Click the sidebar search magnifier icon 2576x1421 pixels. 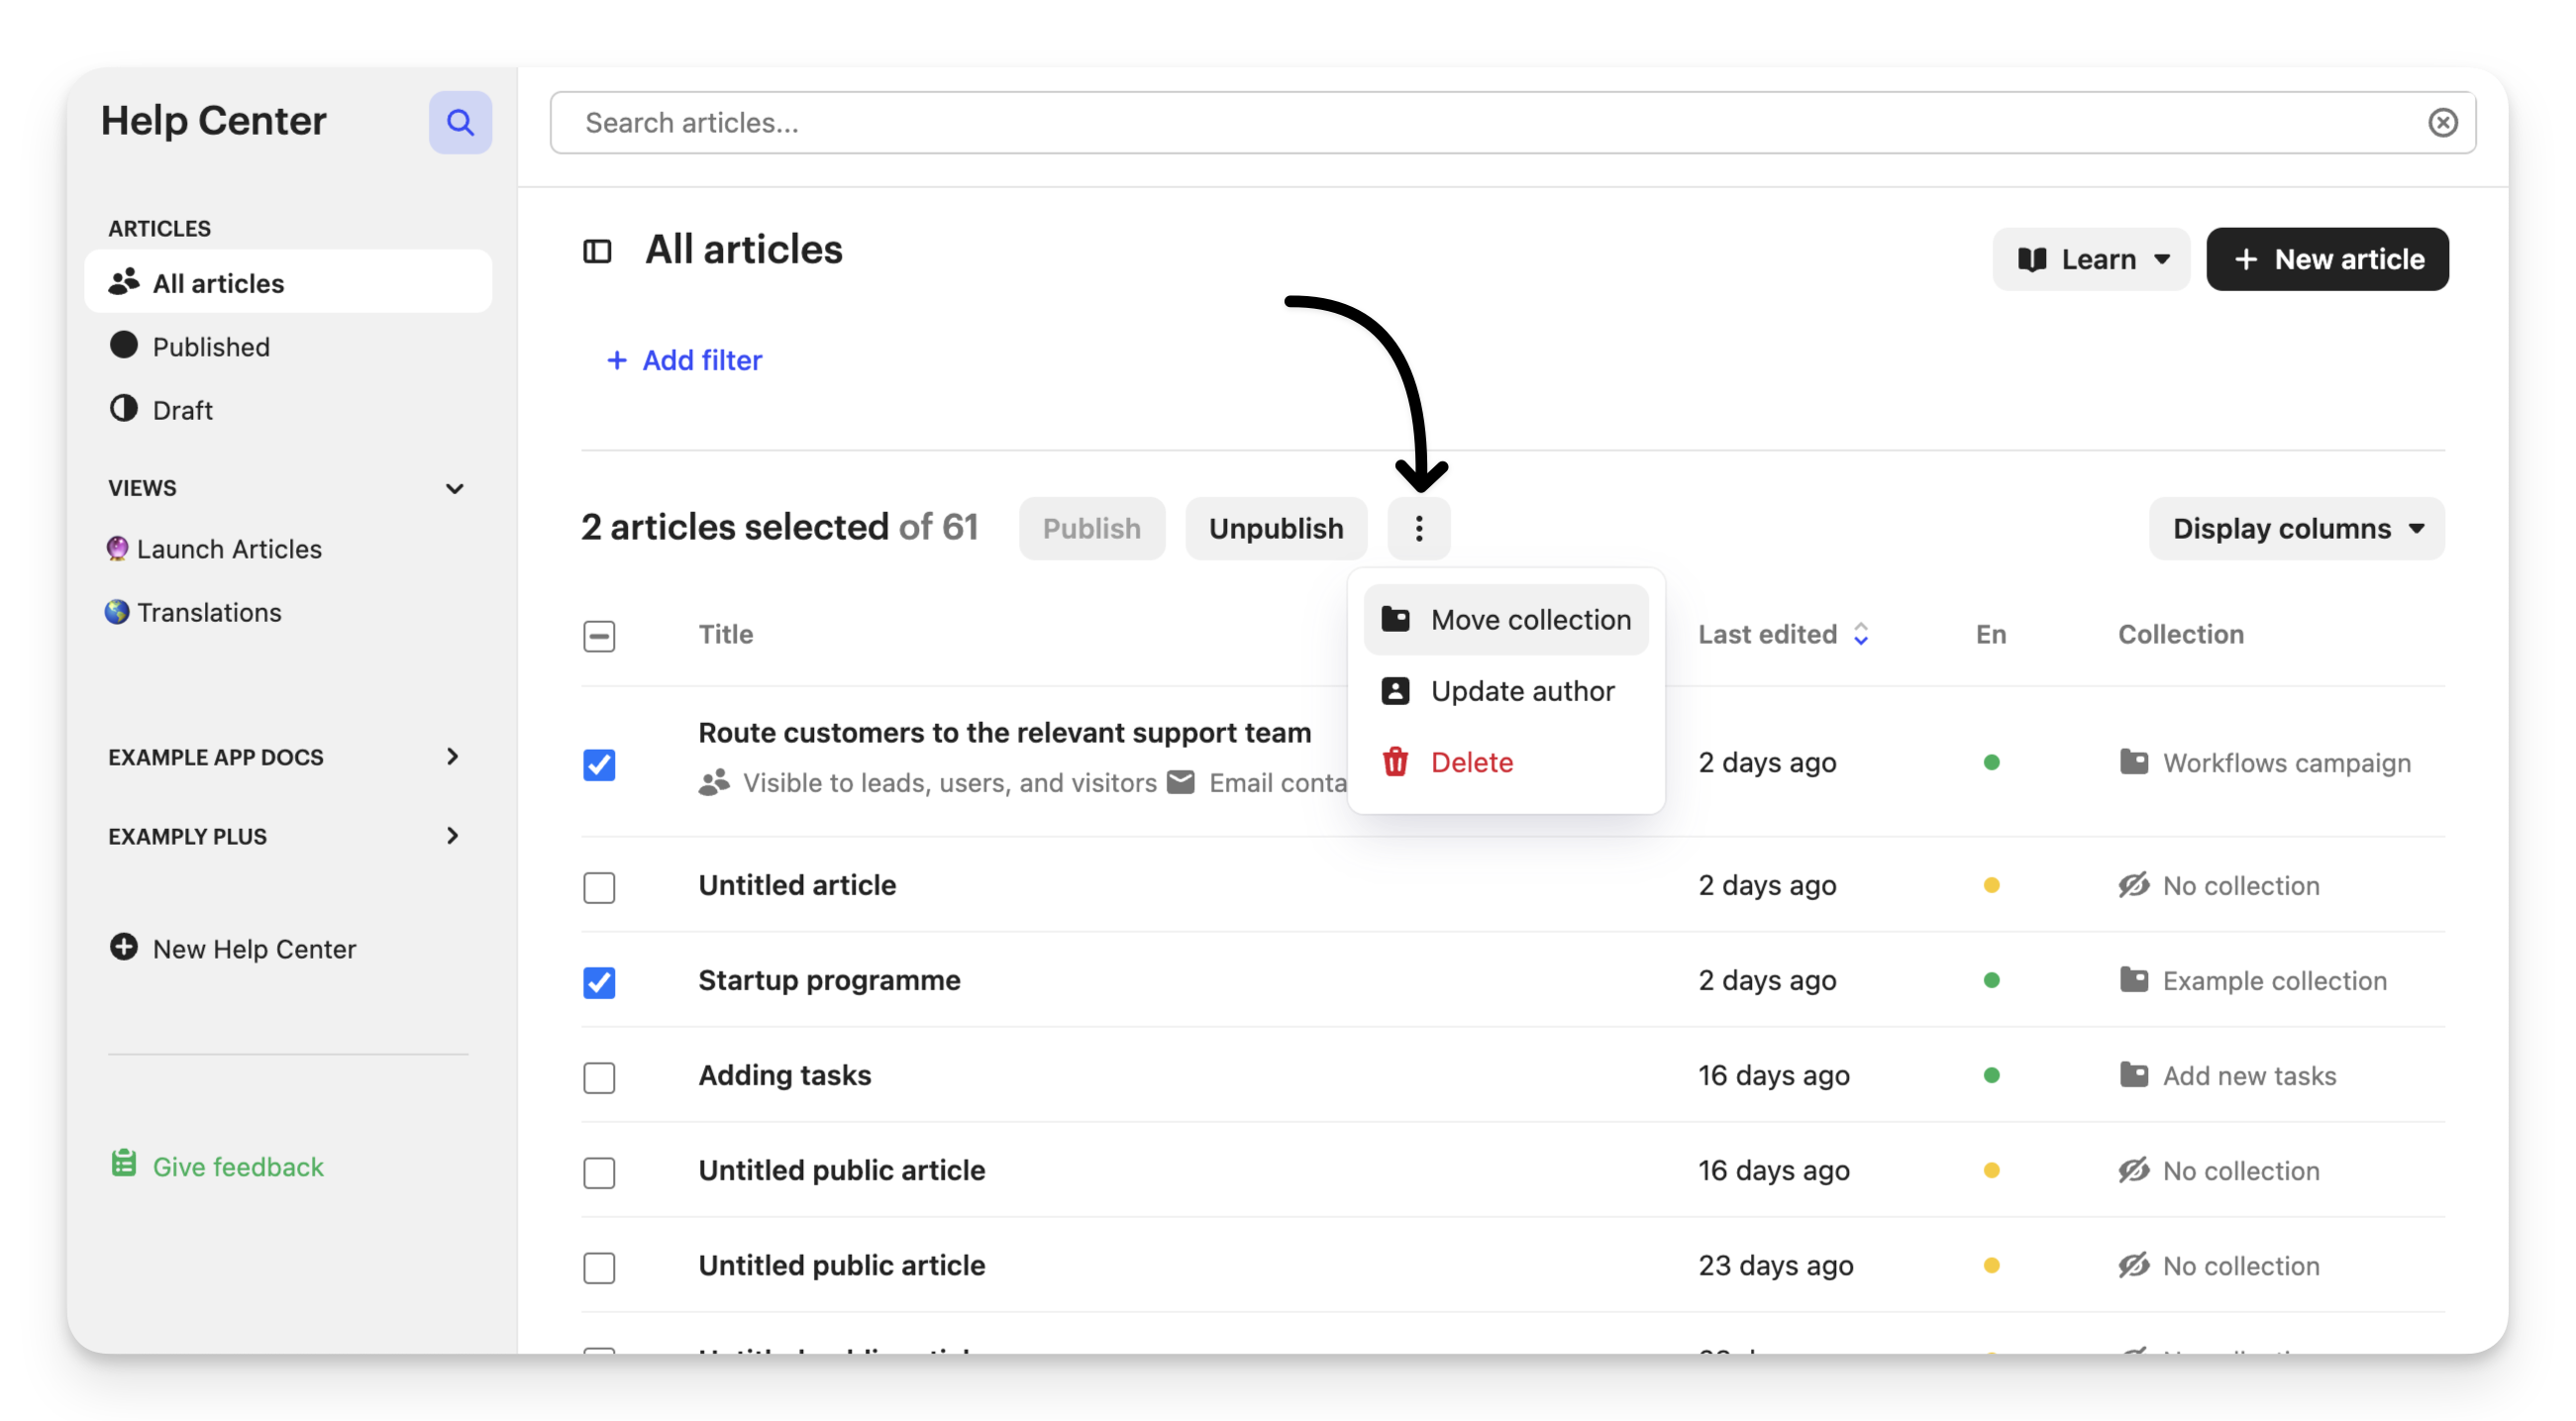460,122
